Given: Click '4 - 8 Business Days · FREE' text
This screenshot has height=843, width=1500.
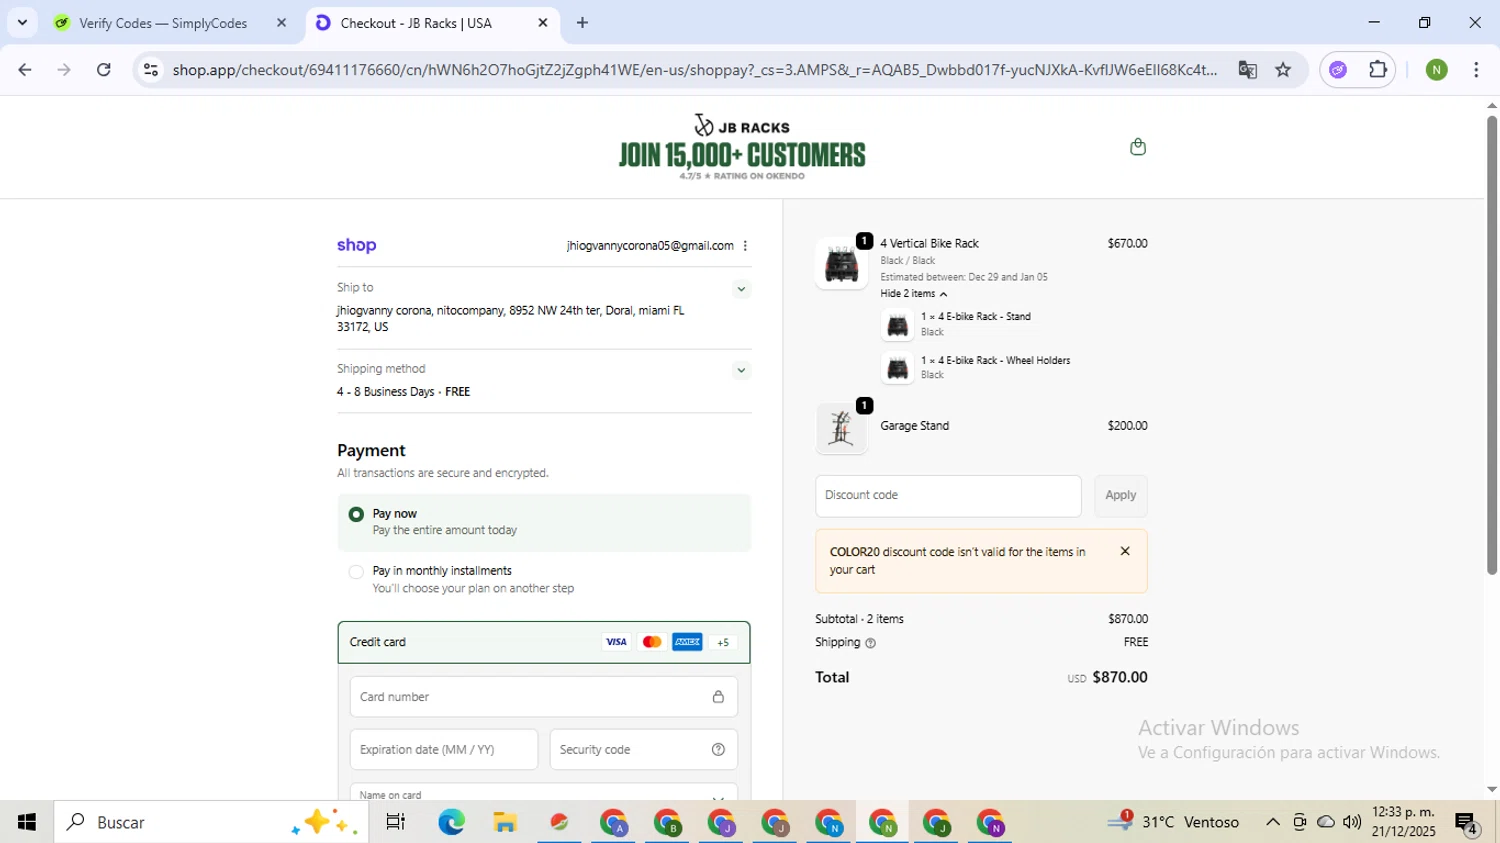Looking at the screenshot, I should [403, 392].
